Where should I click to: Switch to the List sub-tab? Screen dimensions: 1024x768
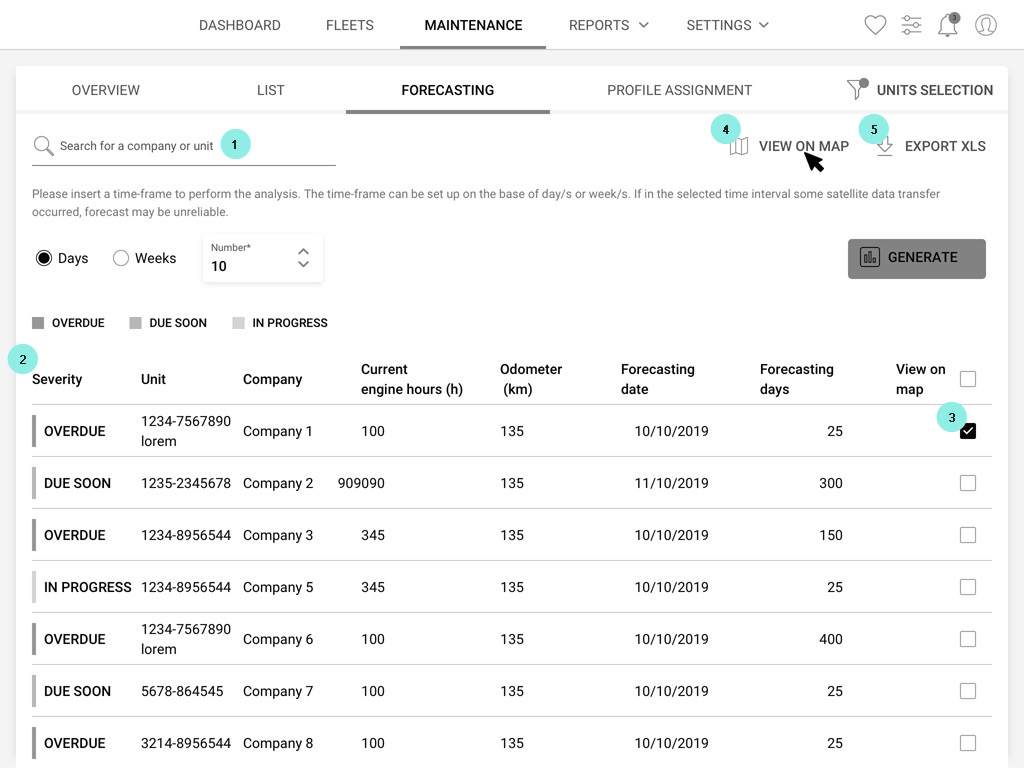(270, 90)
